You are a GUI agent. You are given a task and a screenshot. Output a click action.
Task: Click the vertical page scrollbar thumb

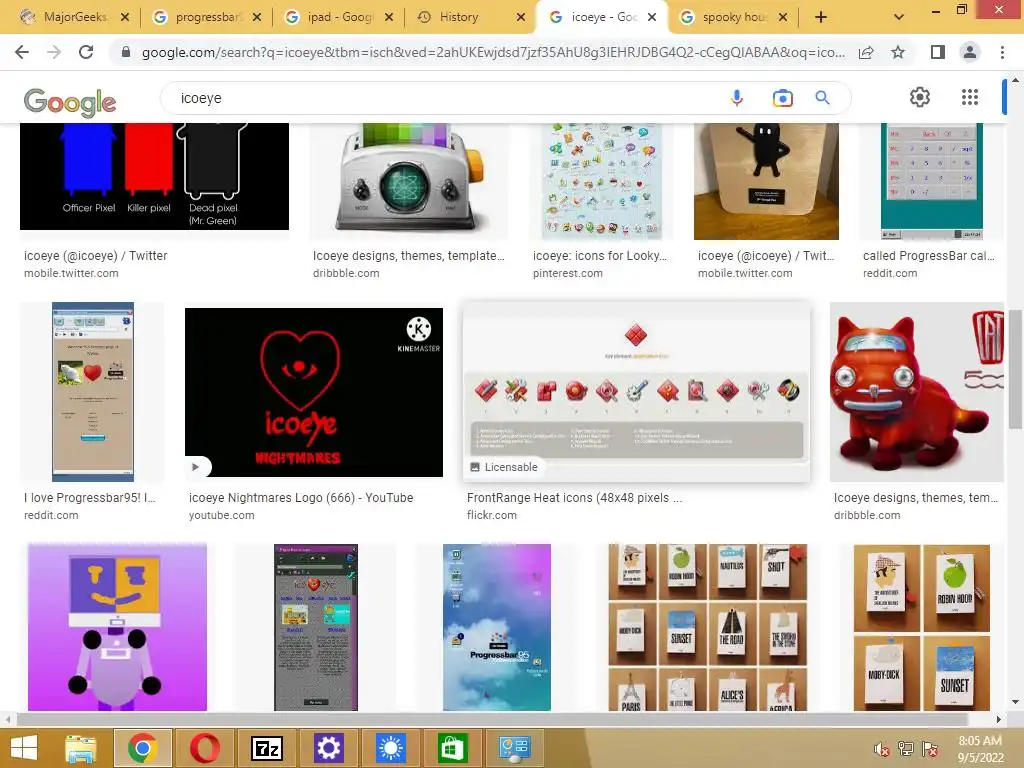pos(1015,370)
